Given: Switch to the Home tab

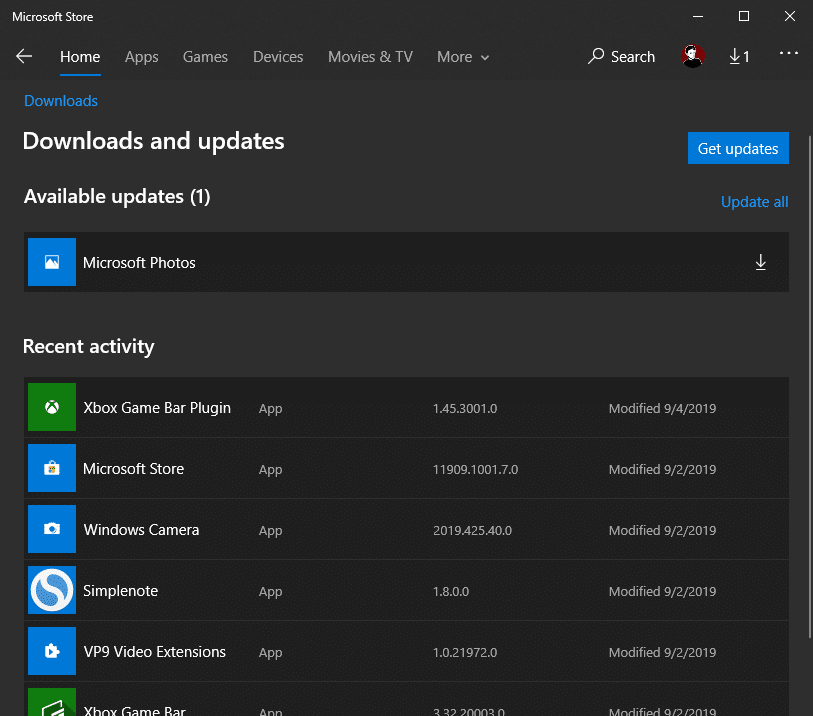Looking at the screenshot, I should tap(80, 57).
